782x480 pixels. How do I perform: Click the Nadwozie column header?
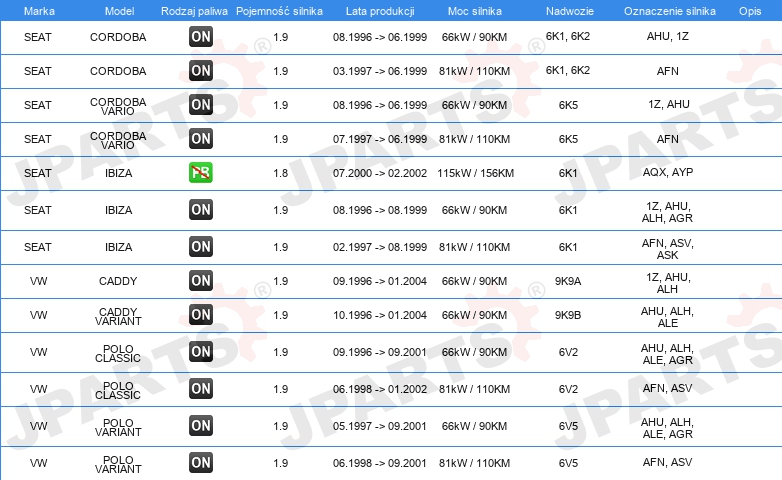pyautogui.click(x=570, y=11)
